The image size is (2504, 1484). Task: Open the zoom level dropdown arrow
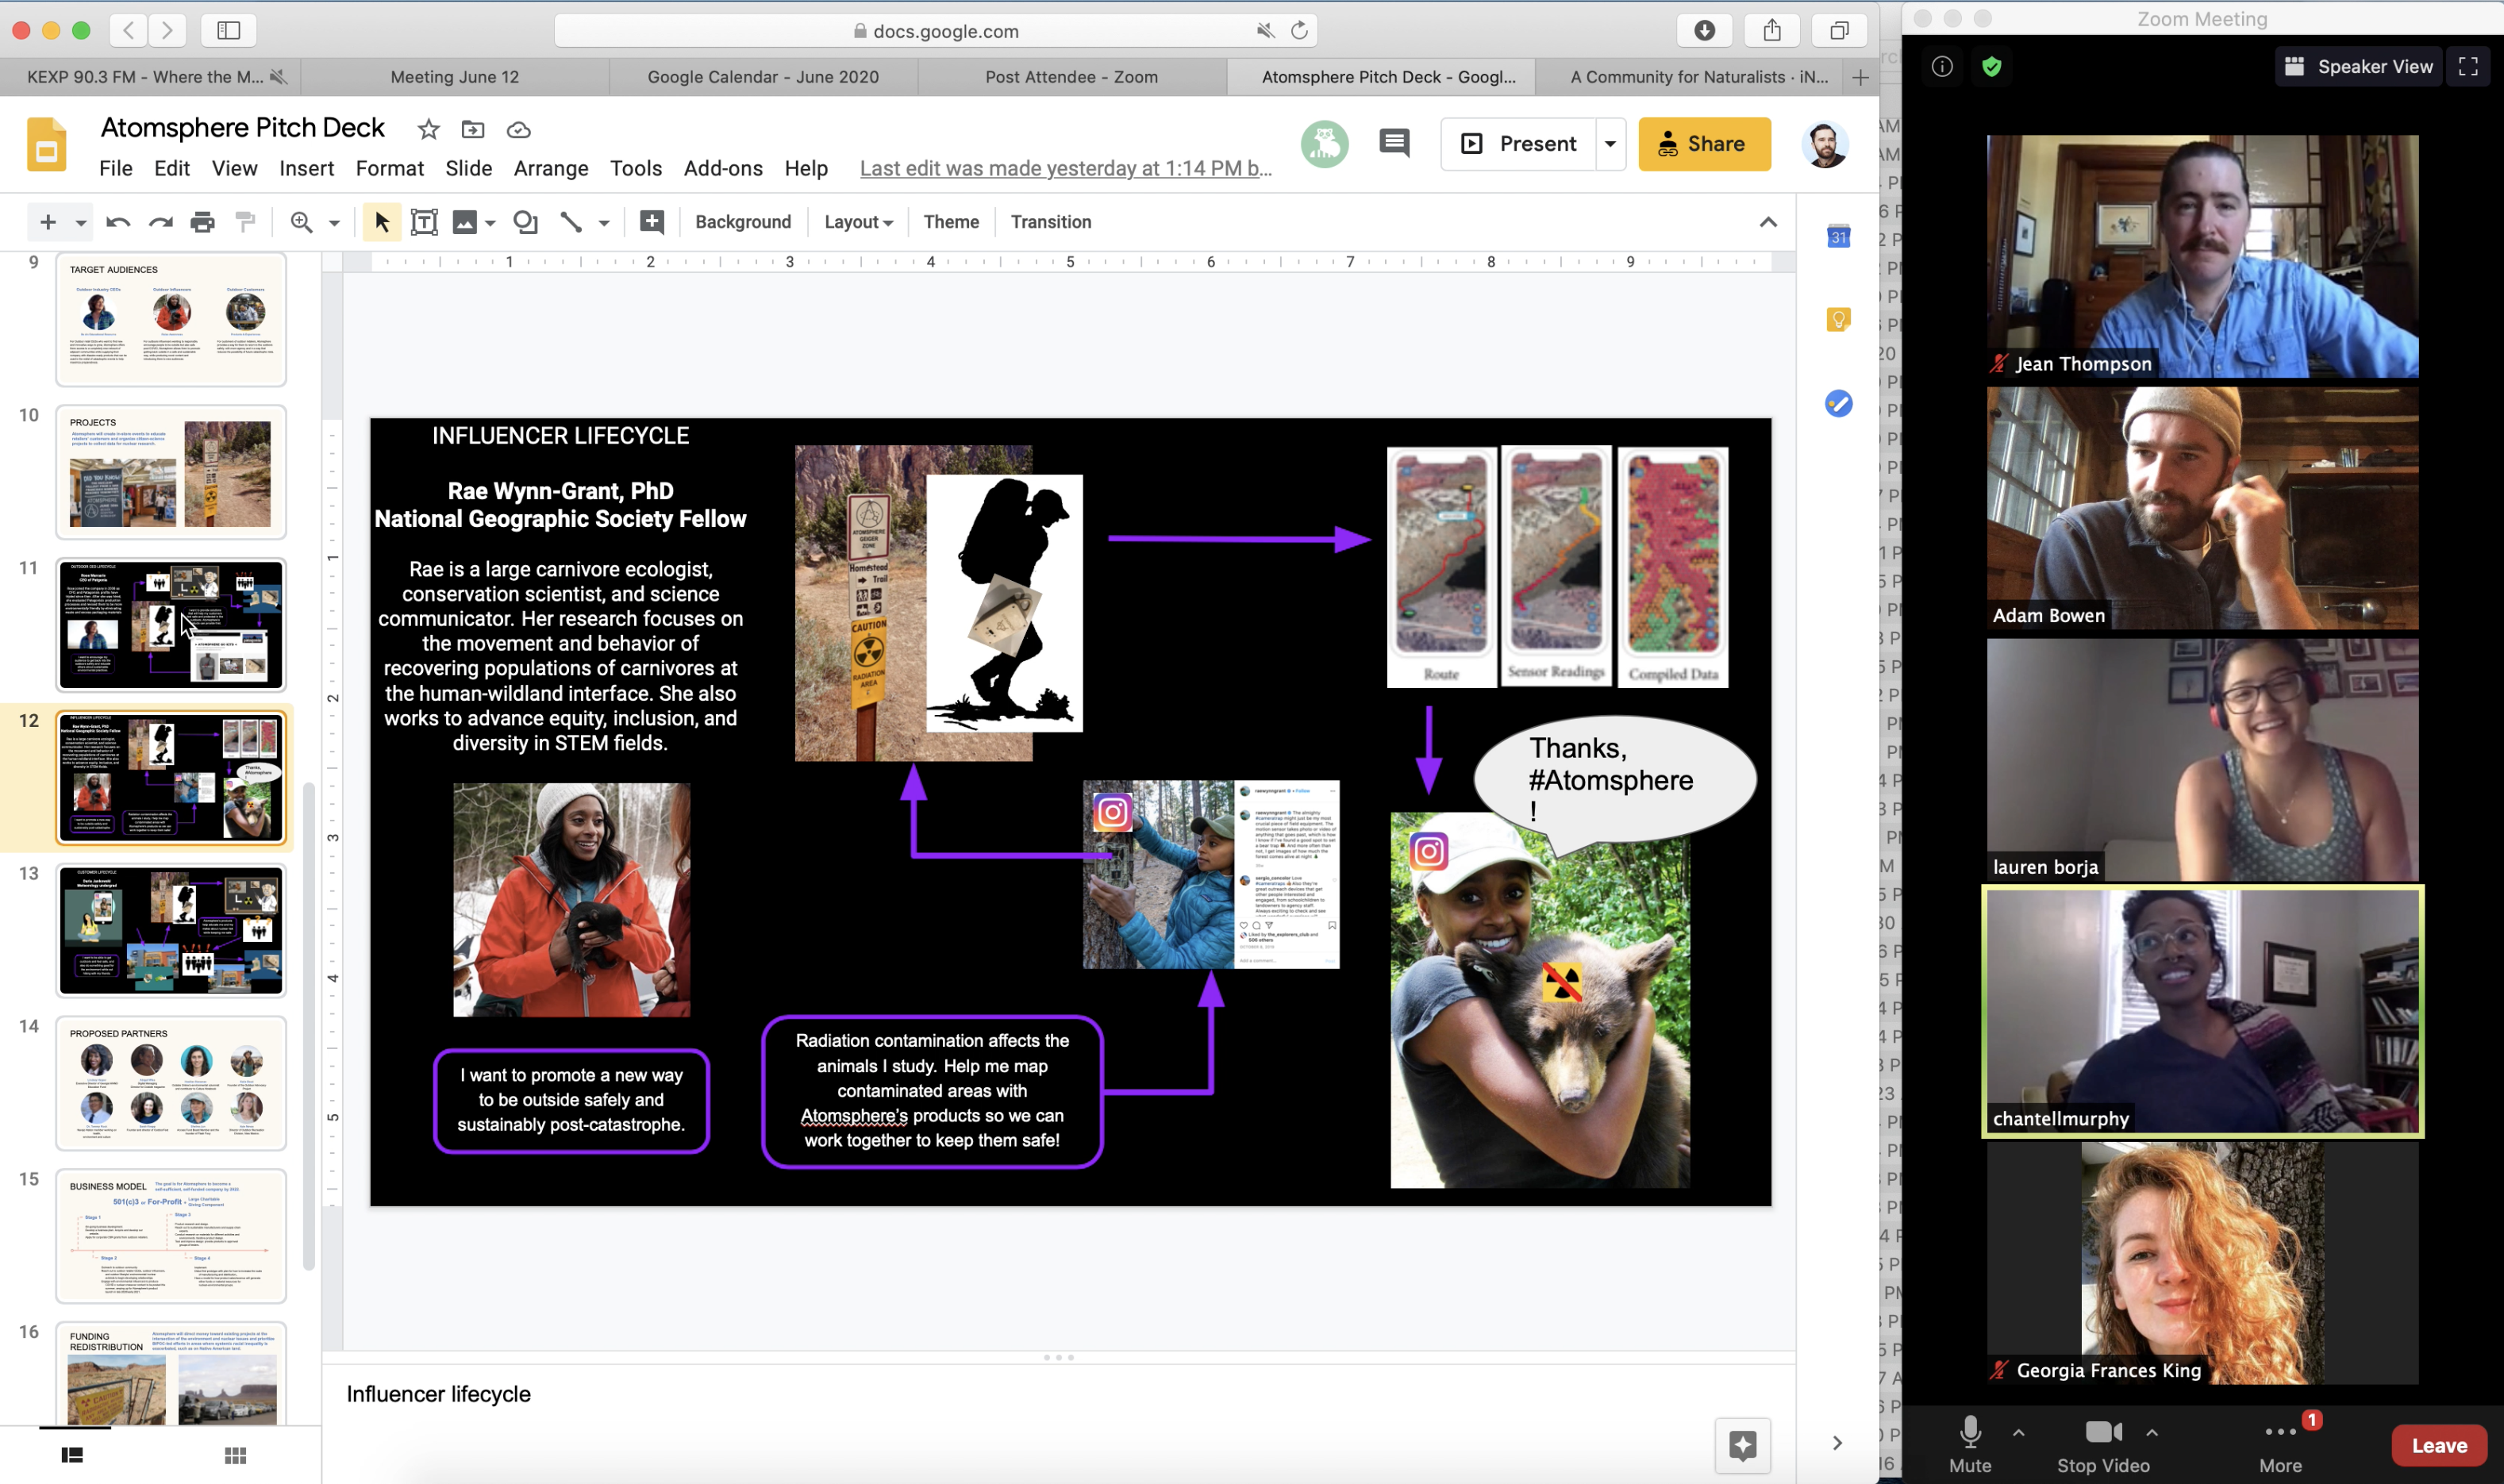(x=334, y=223)
